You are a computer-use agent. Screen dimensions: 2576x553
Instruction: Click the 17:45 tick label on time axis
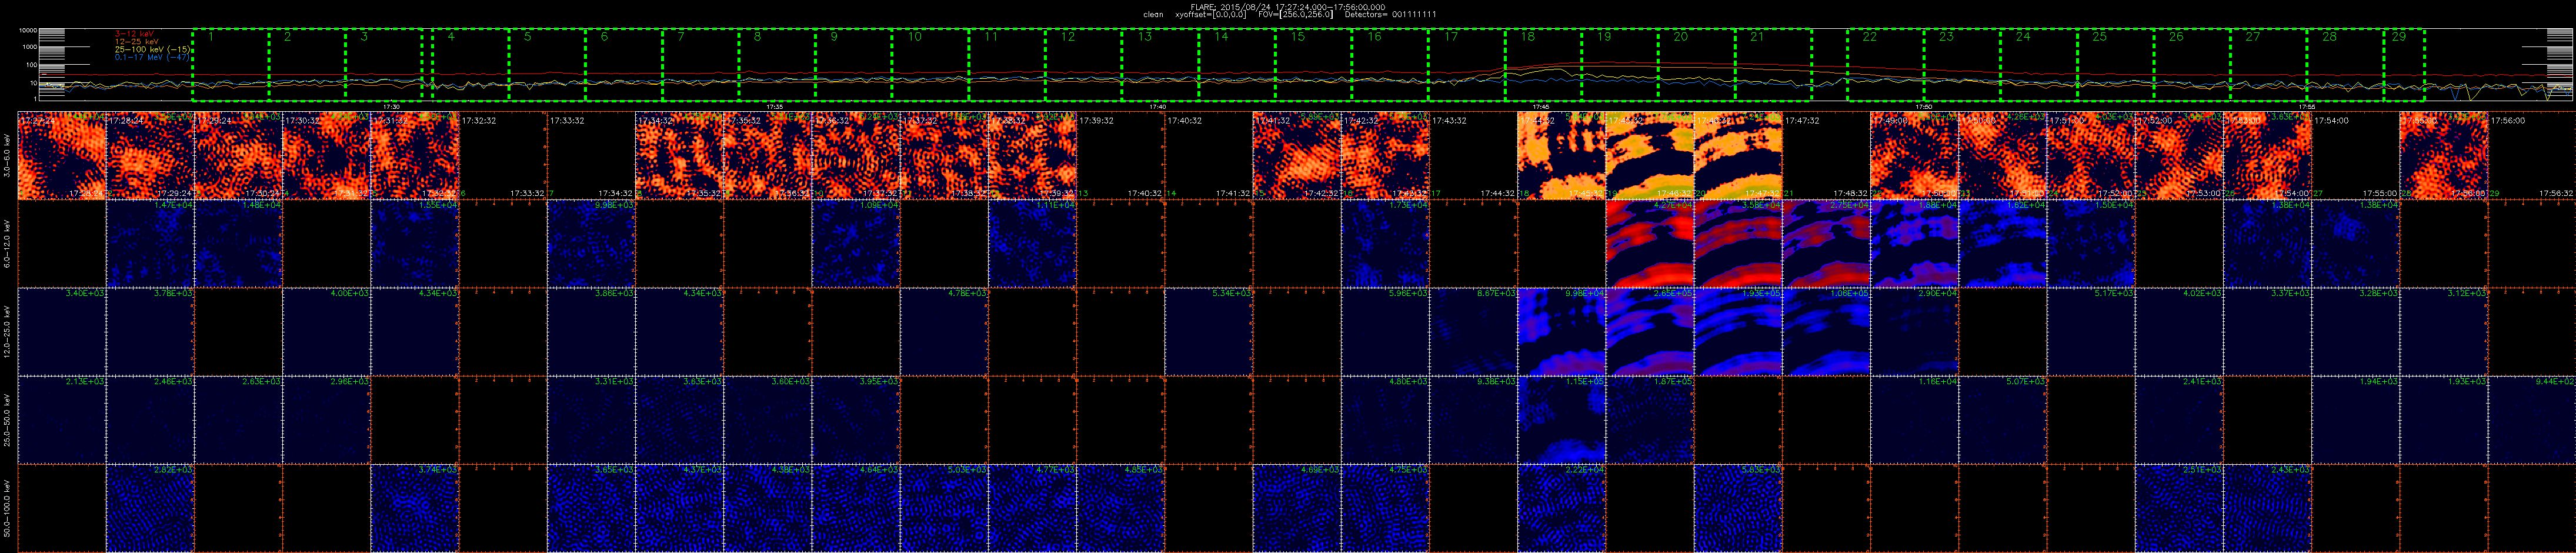tap(1541, 106)
